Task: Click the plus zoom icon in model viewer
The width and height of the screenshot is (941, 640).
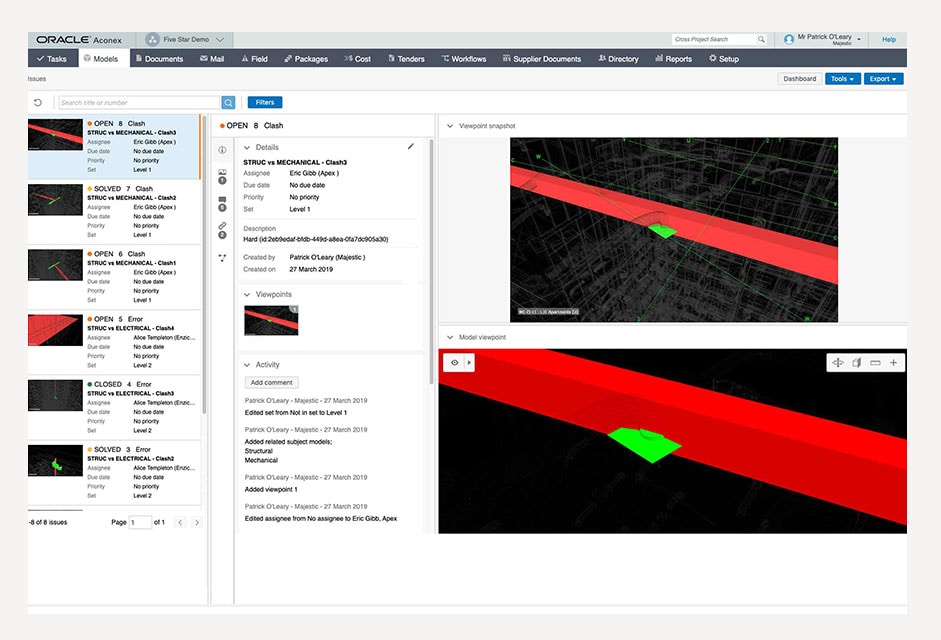Action: [893, 363]
